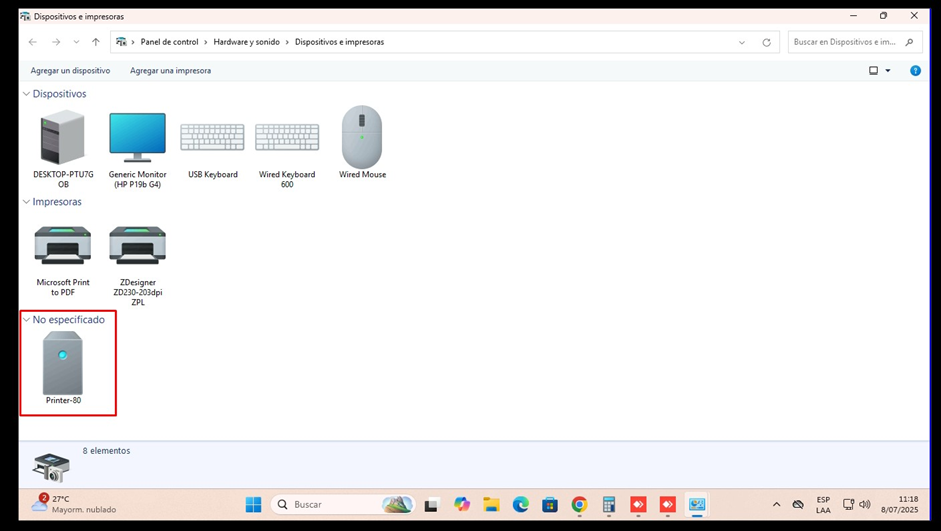Select the Wired Mouse device icon

point(362,138)
